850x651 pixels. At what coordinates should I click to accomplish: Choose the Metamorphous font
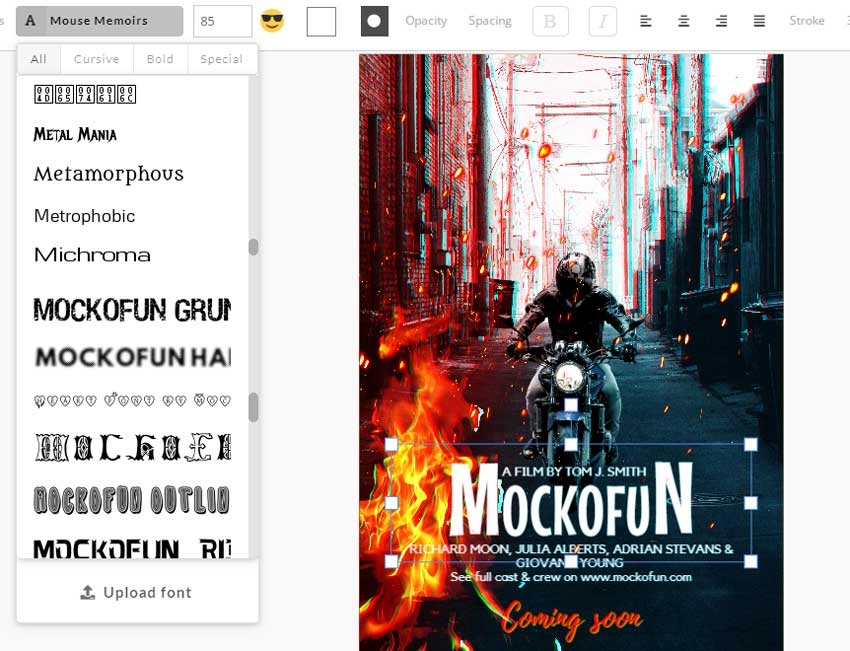(109, 174)
